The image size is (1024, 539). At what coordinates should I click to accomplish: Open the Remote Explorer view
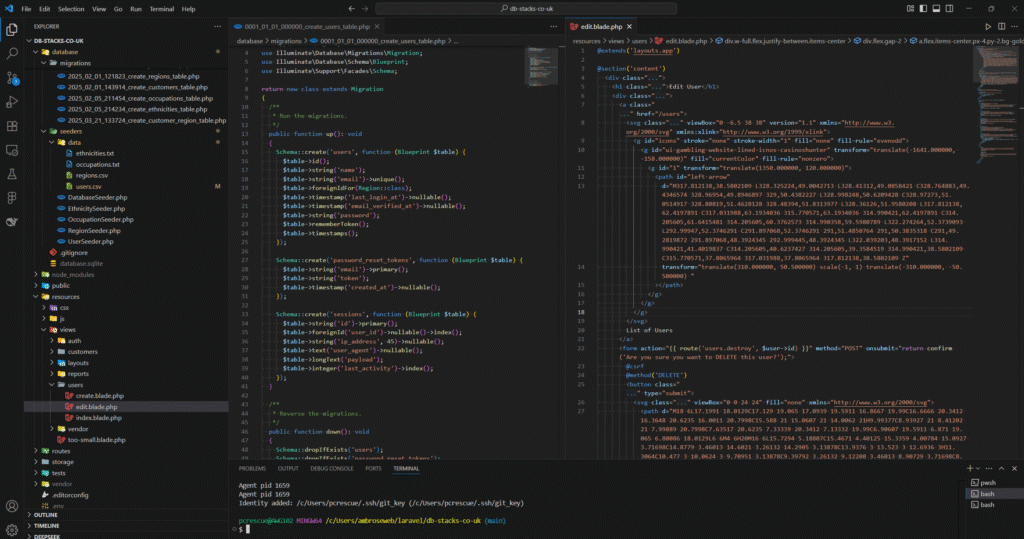(x=12, y=150)
